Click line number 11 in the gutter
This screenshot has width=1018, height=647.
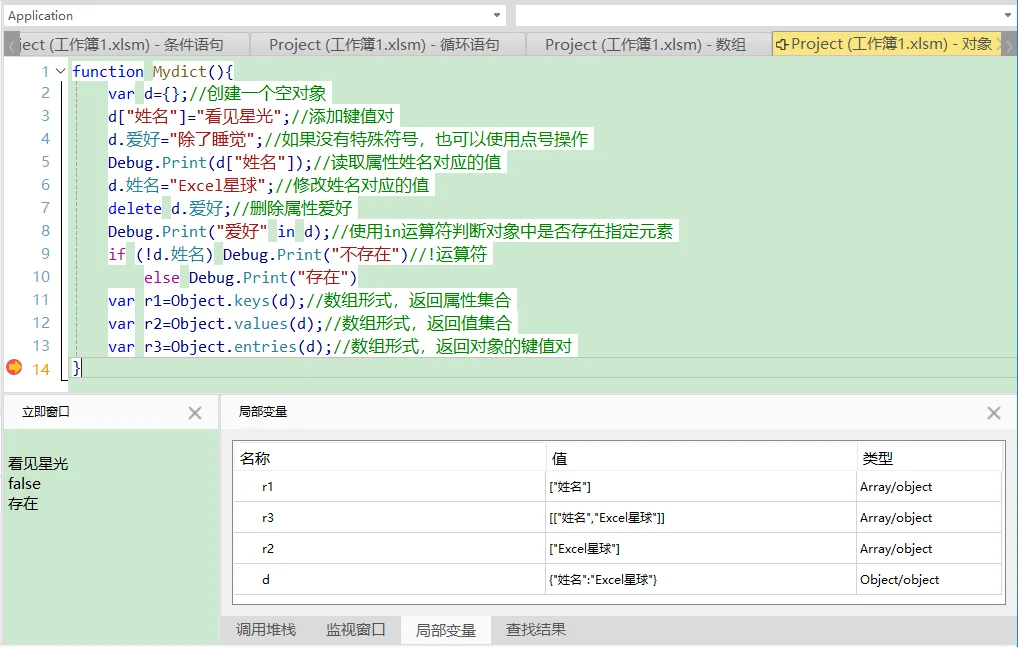(x=41, y=300)
